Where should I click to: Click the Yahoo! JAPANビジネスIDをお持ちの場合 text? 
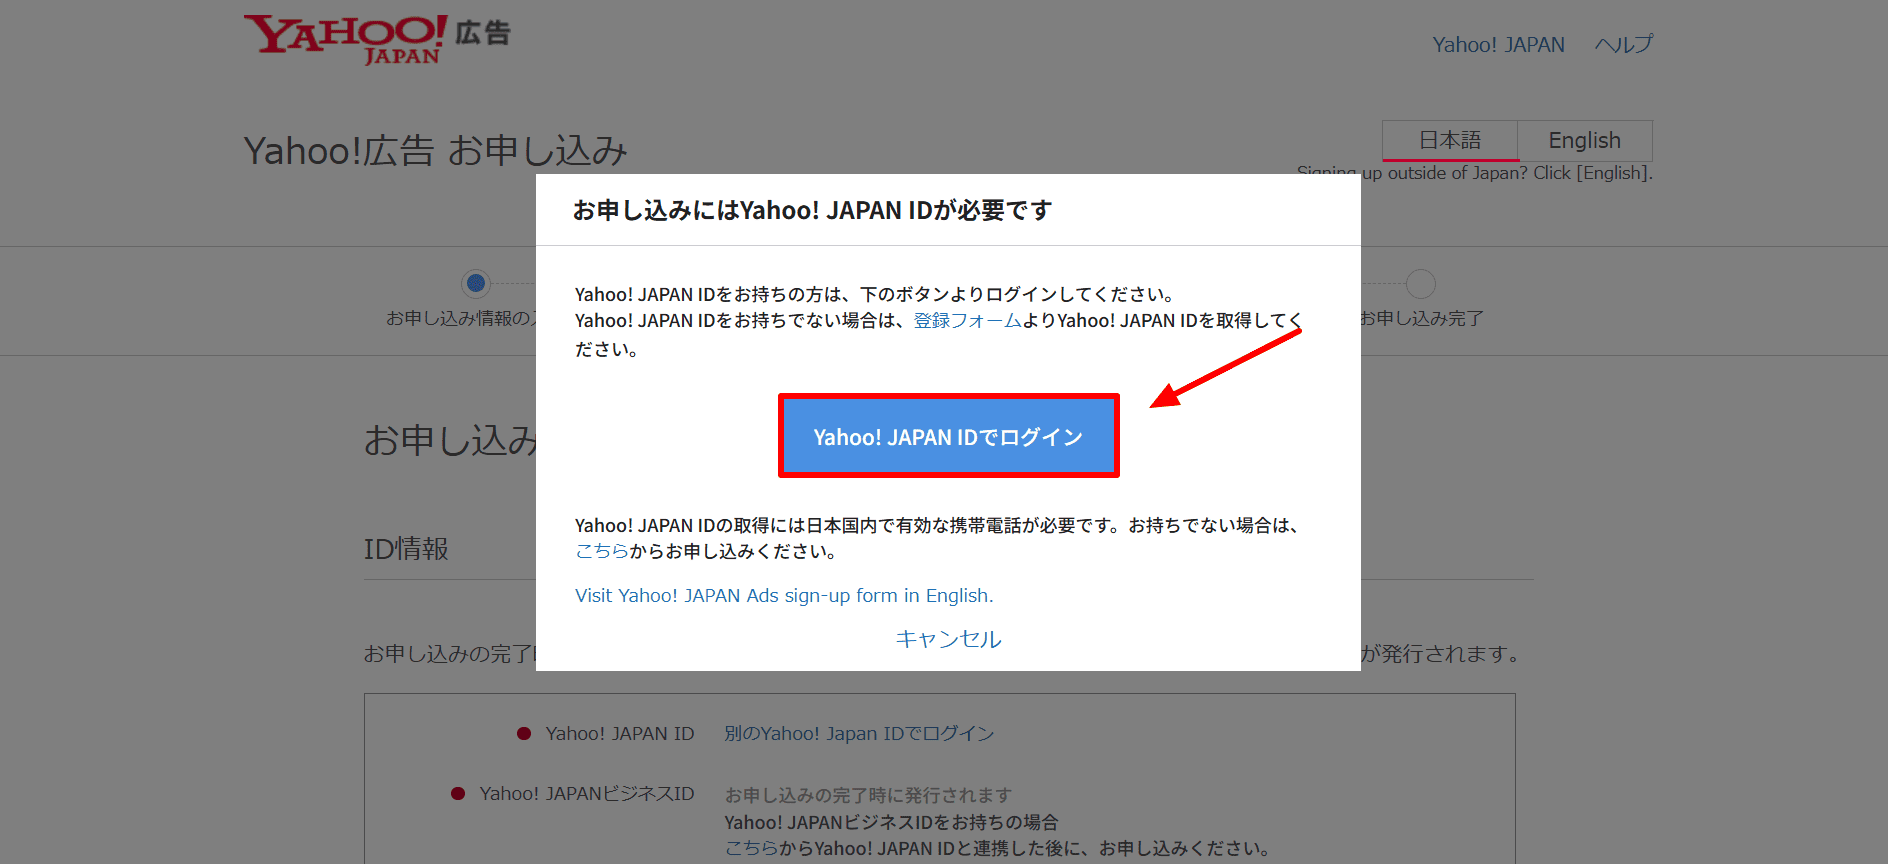pos(891,822)
